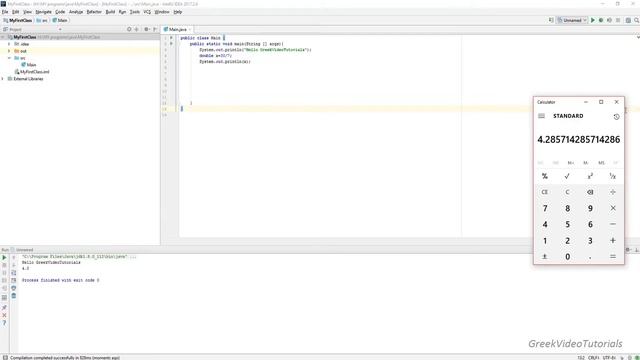
Task: Start debugging with the bug icon
Action: 601,20
